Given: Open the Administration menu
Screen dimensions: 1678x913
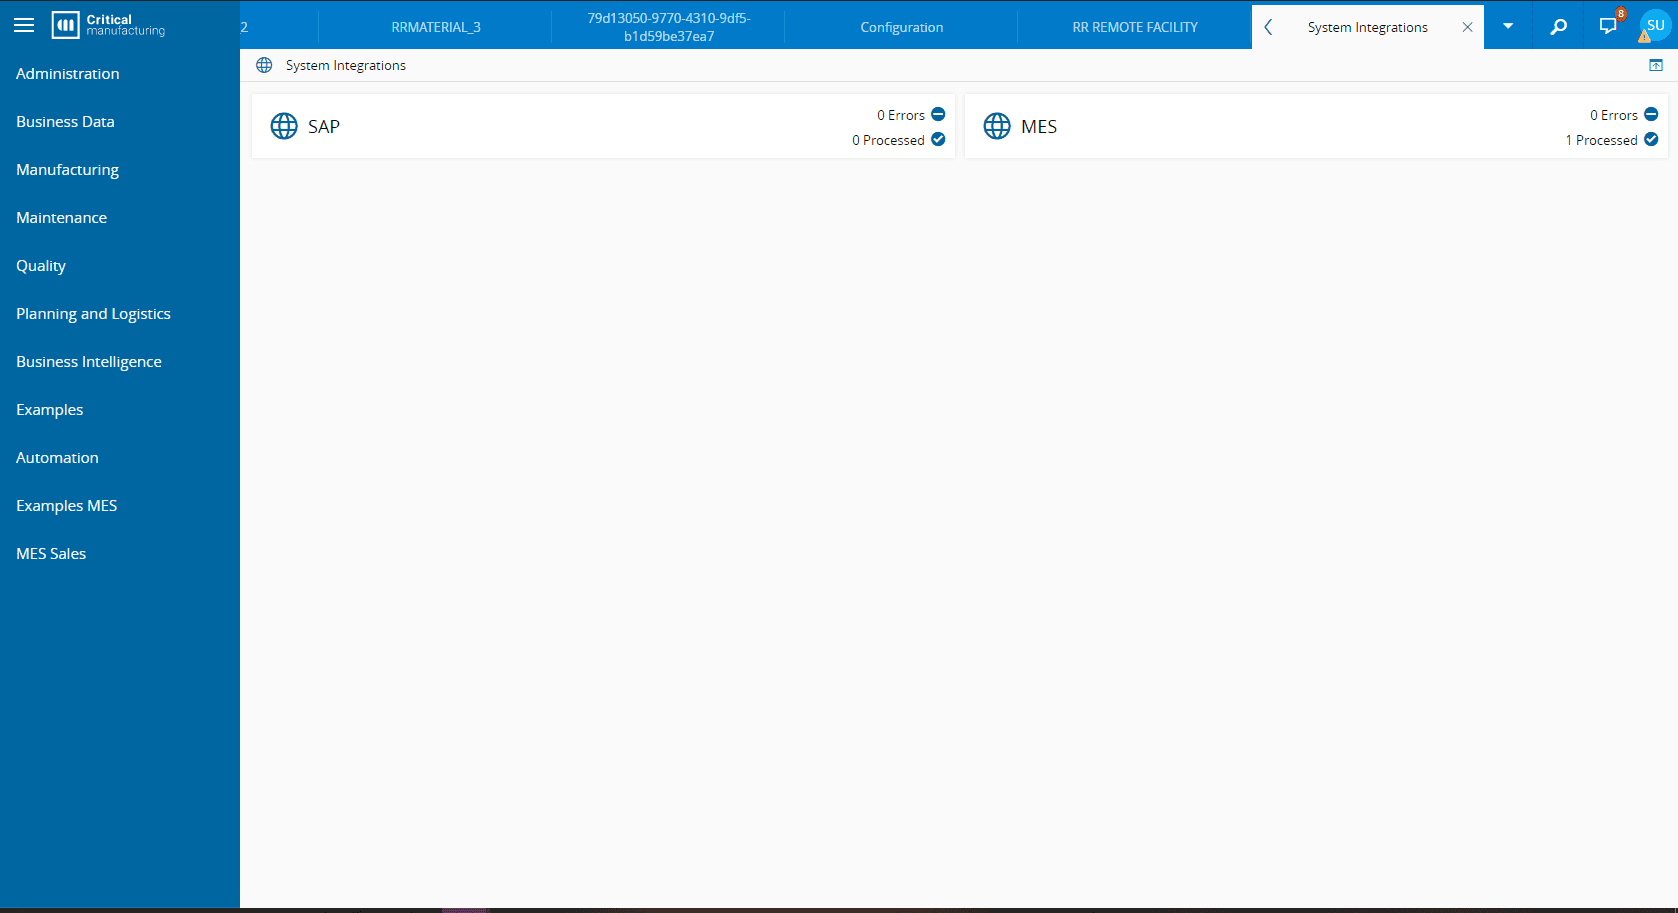Looking at the screenshot, I should coord(120,74).
